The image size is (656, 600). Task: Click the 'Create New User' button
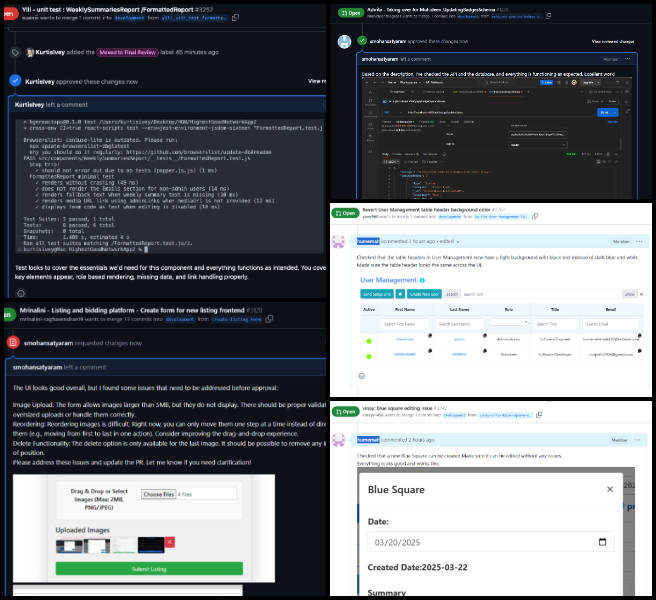pos(424,294)
